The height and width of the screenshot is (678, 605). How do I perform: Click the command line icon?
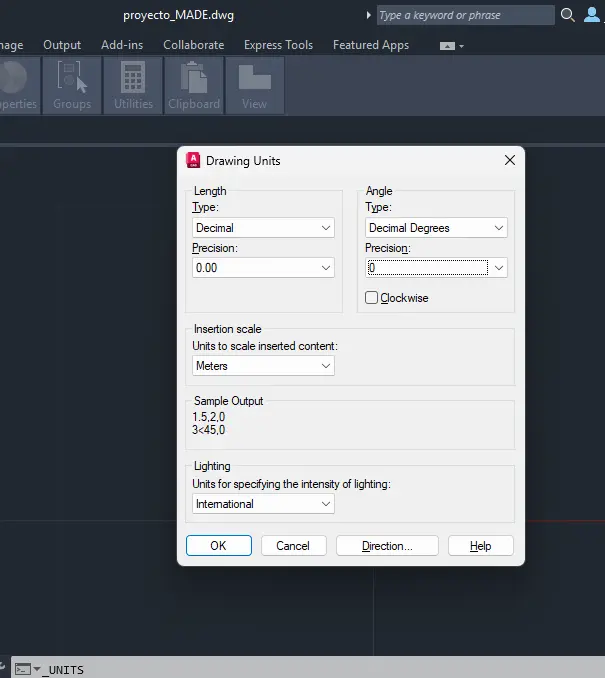coord(23,669)
